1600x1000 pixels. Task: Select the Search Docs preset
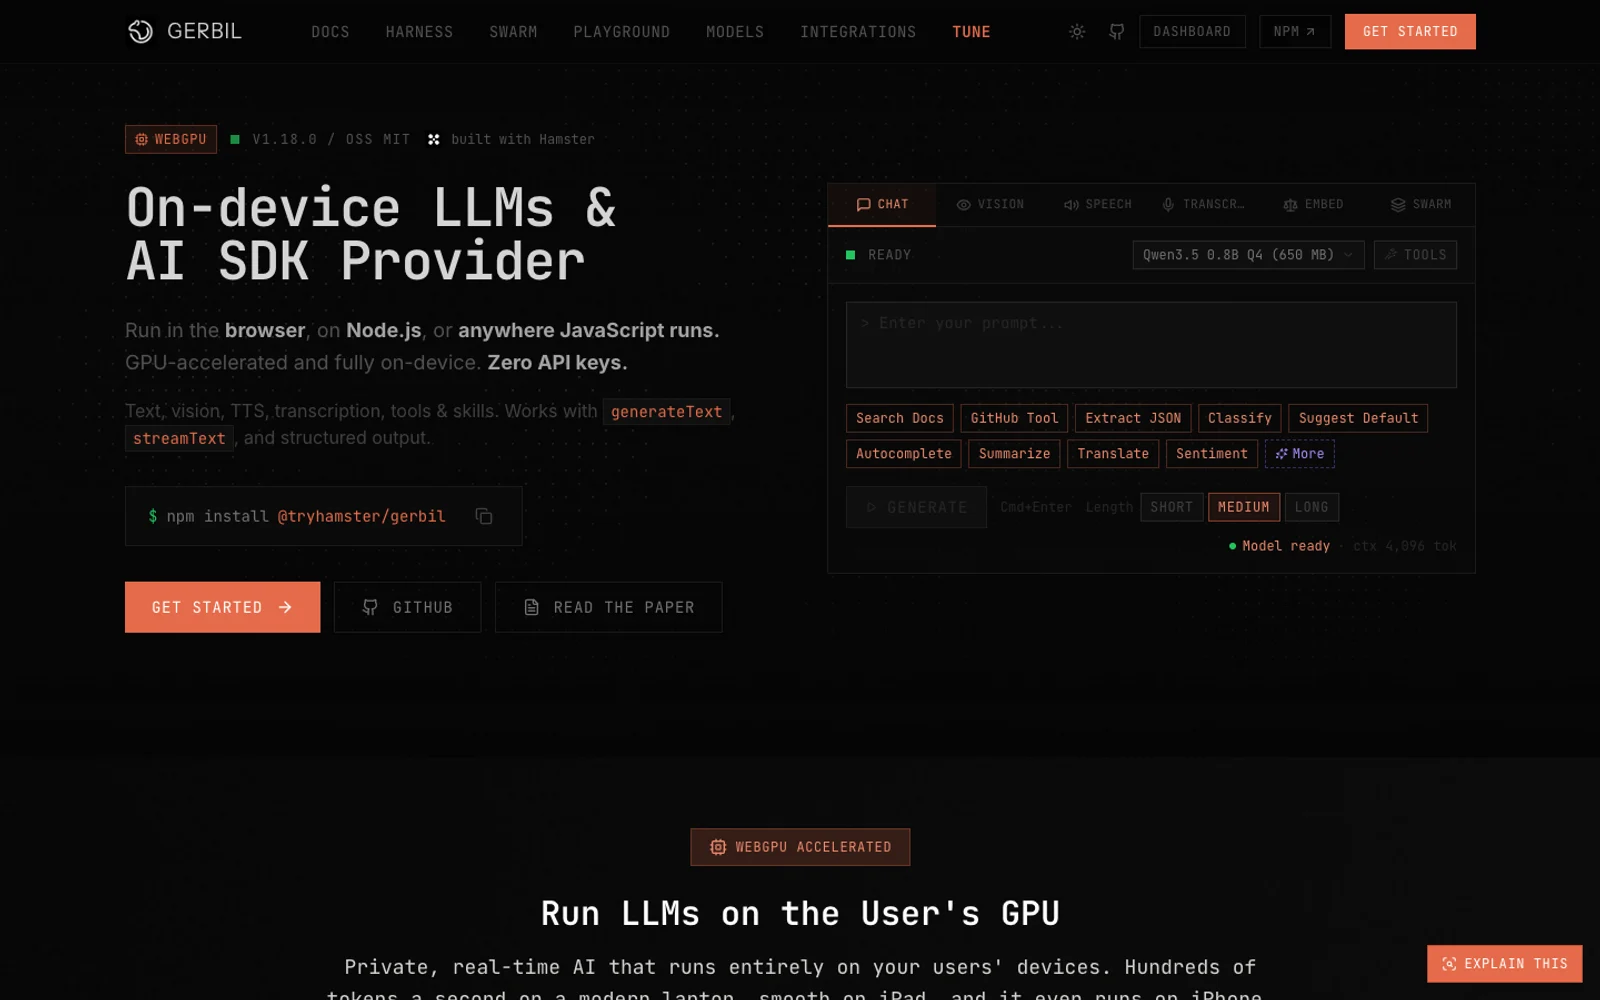coord(899,418)
